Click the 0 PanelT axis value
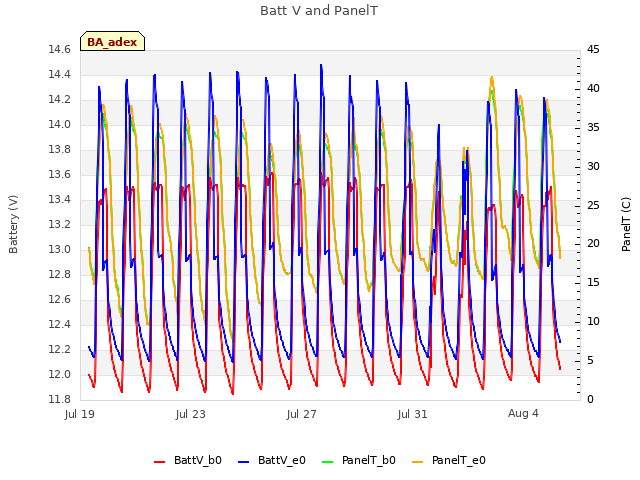640x480 pixels. coord(590,399)
